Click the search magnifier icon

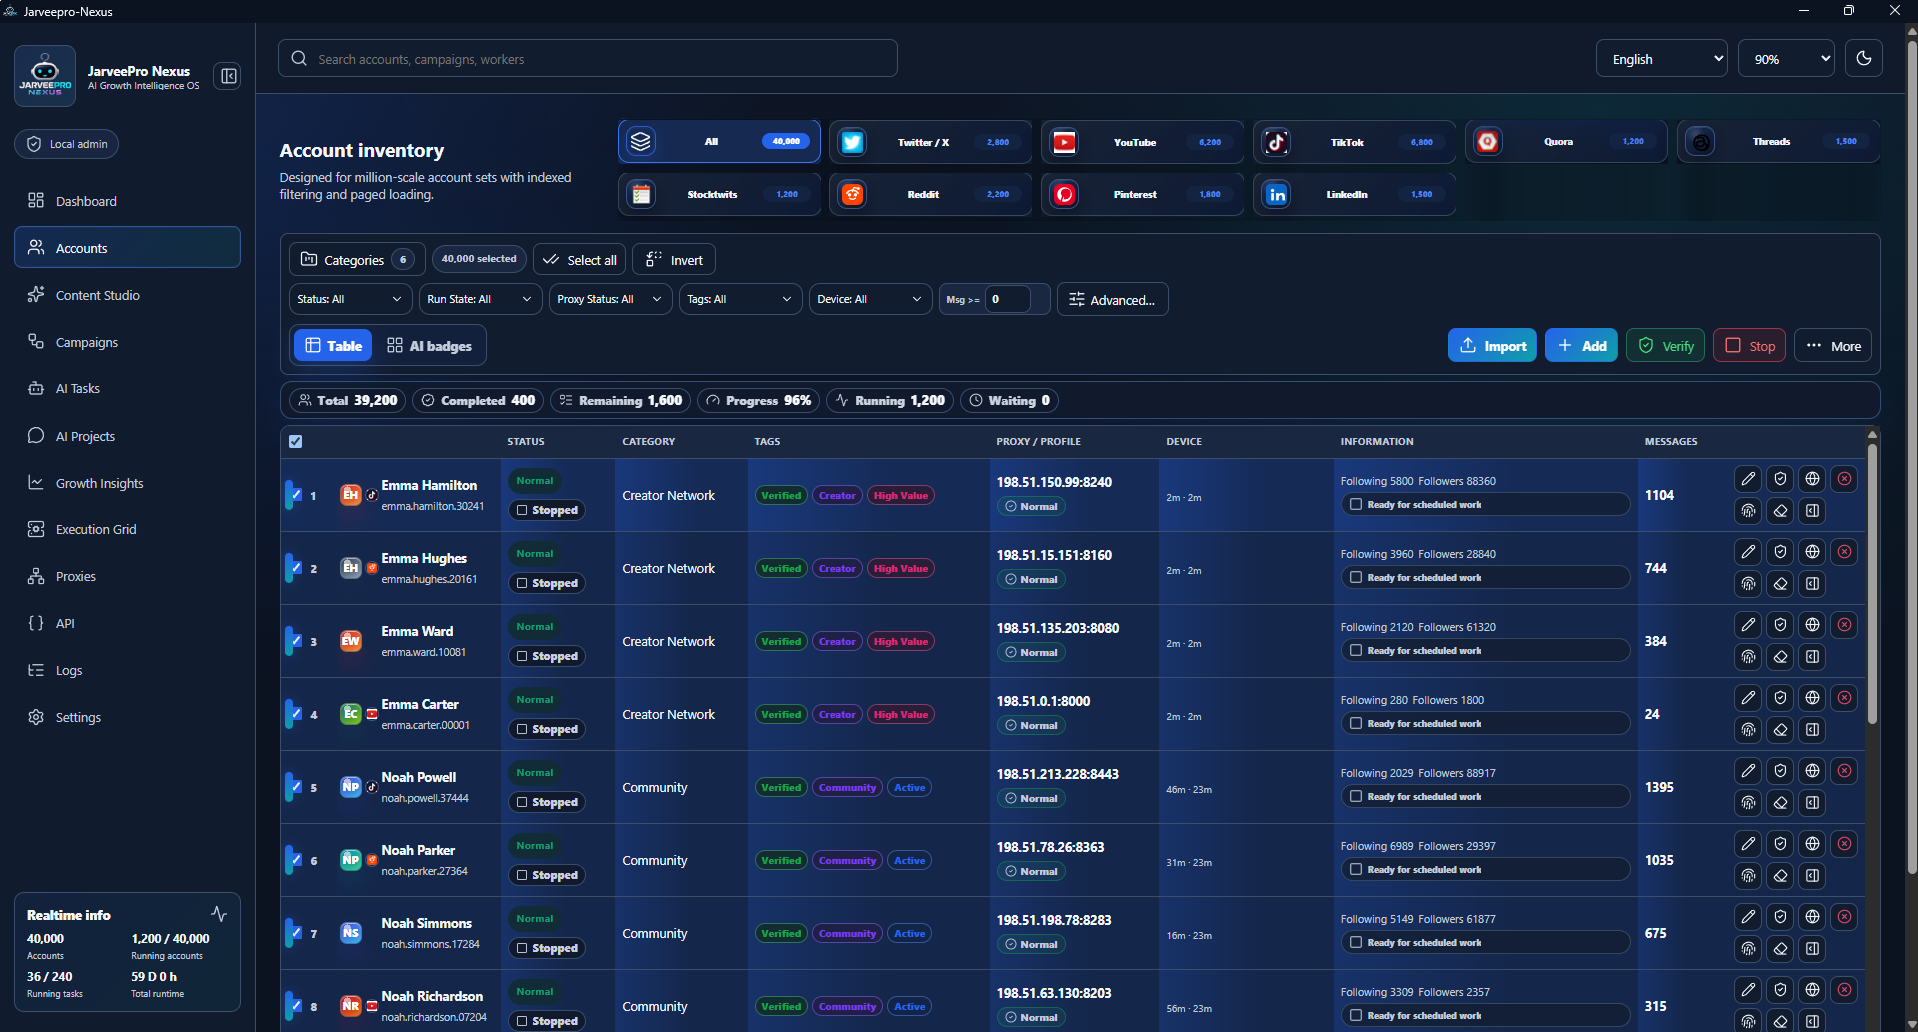[x=299, y=58]
